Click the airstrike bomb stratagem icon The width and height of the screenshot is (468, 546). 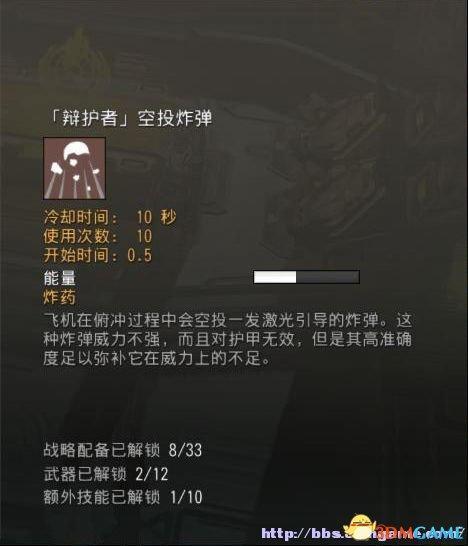tap(75, 168)
